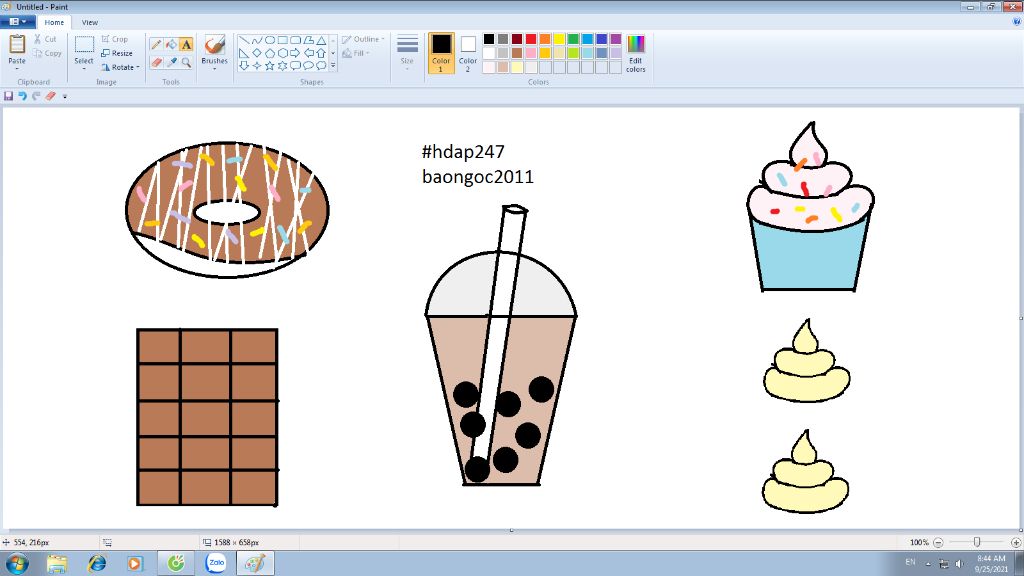Switch to the View ribbon tab
The height and width of the screenshot is (576, 1024).
[89, 22]
